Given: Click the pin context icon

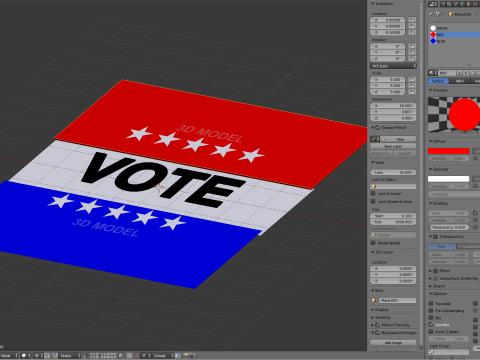Looking at the screenshot, I should pos(431,14).
